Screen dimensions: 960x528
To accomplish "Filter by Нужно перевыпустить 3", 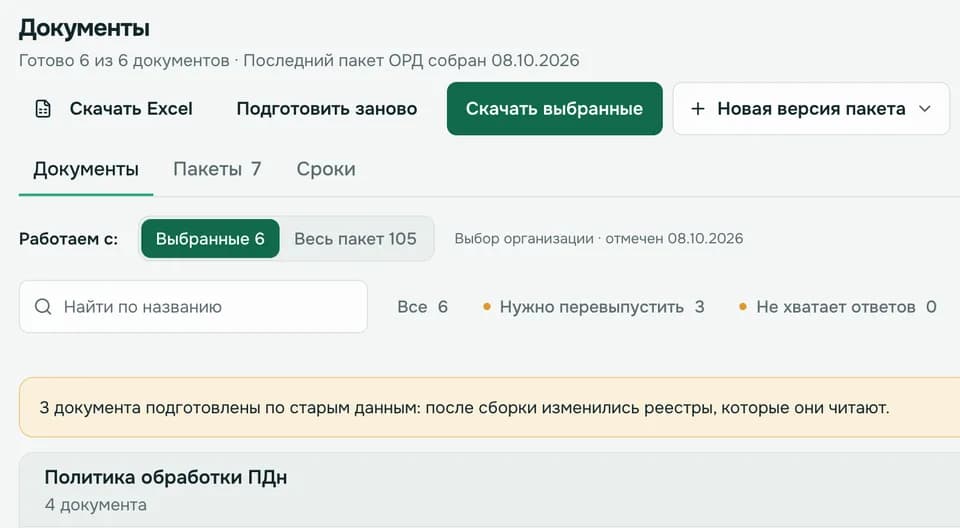I will [593, 306].
